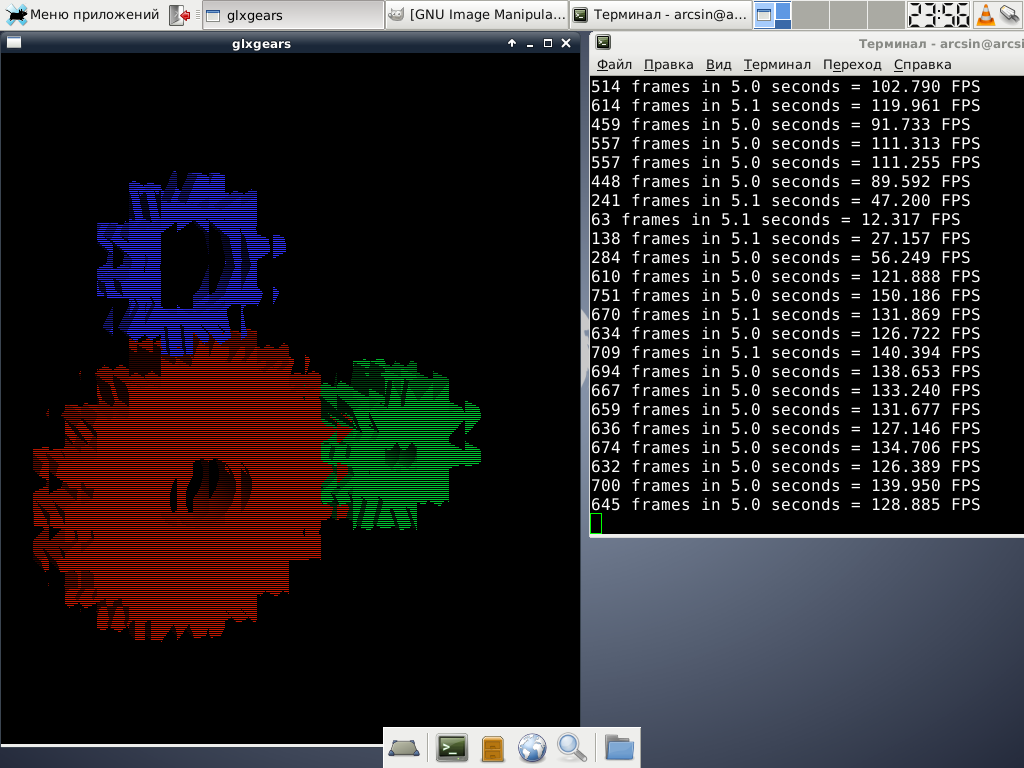Click terminal line ending 56.249 FPS
This screenshot has width=1024, height=768.
coord(780,257)
